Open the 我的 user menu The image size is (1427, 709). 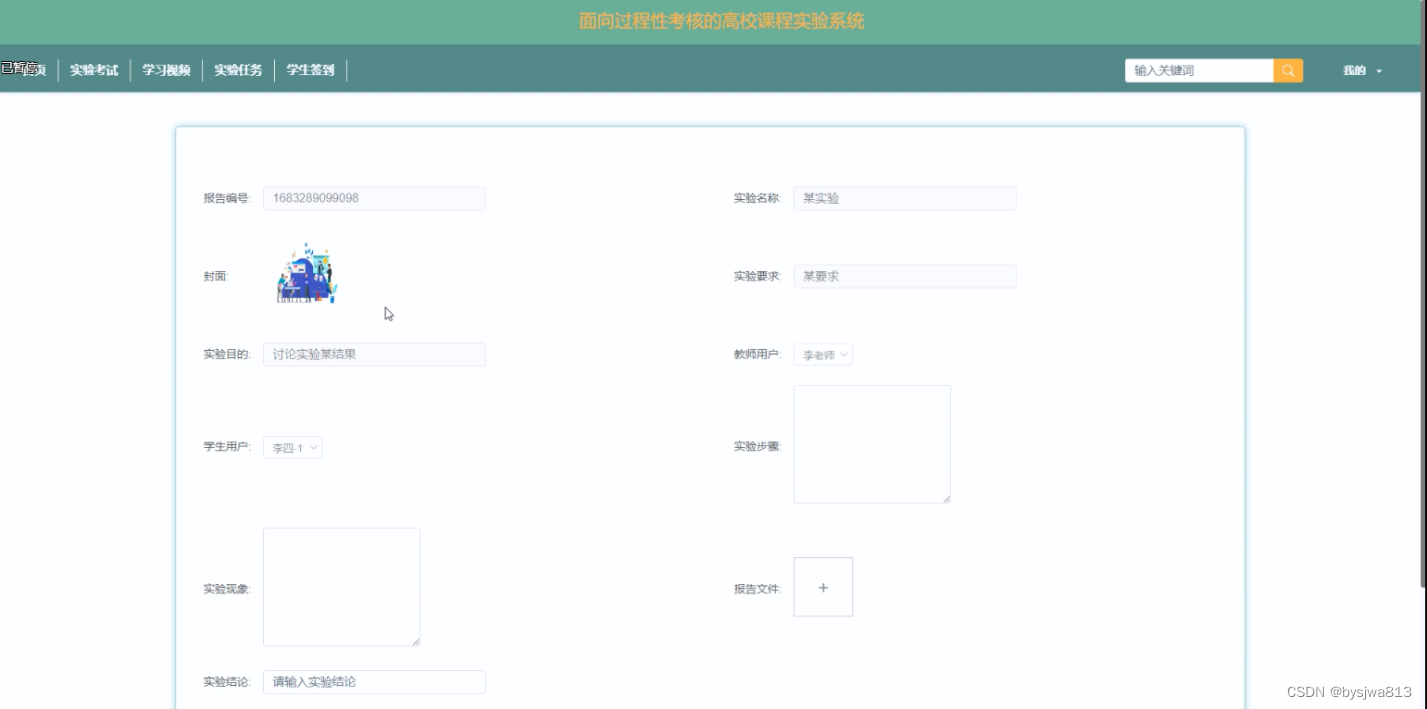(1362, 71)
